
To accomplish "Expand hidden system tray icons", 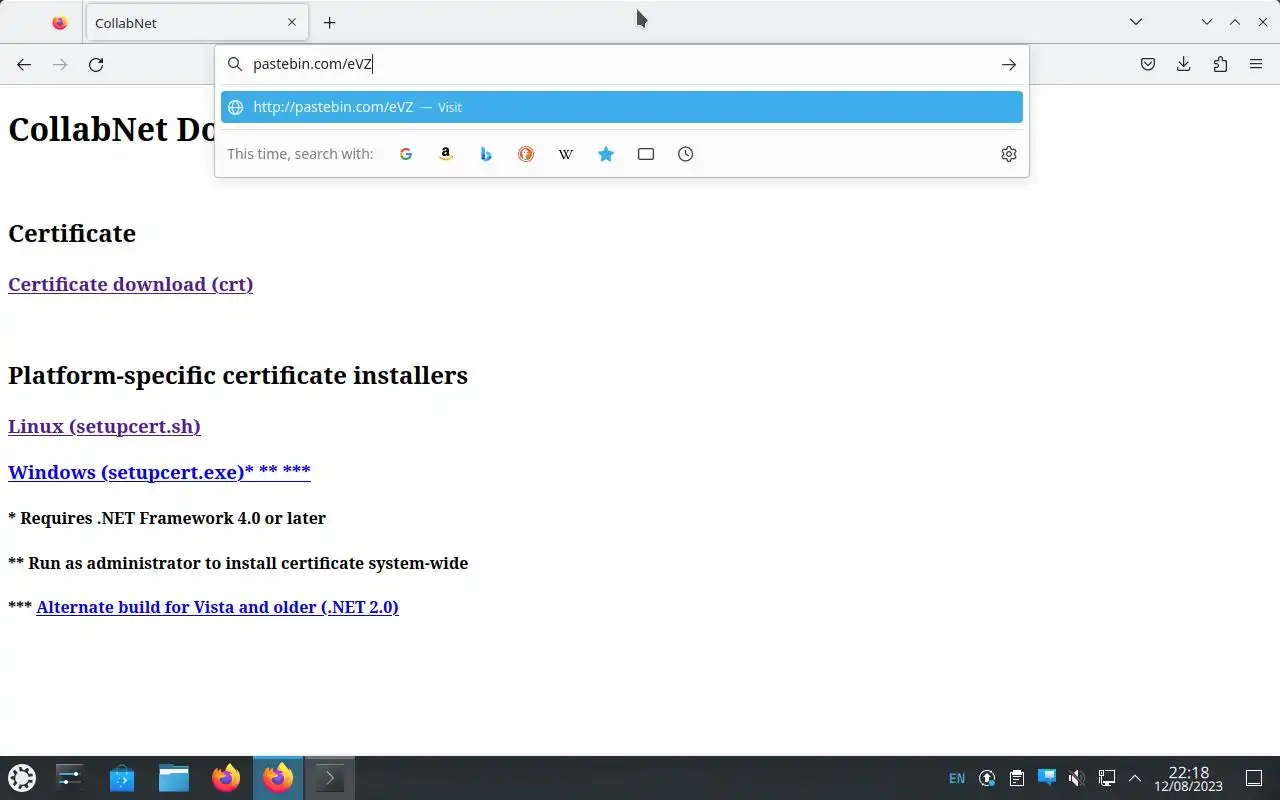I will click(x=1135, y=778).
